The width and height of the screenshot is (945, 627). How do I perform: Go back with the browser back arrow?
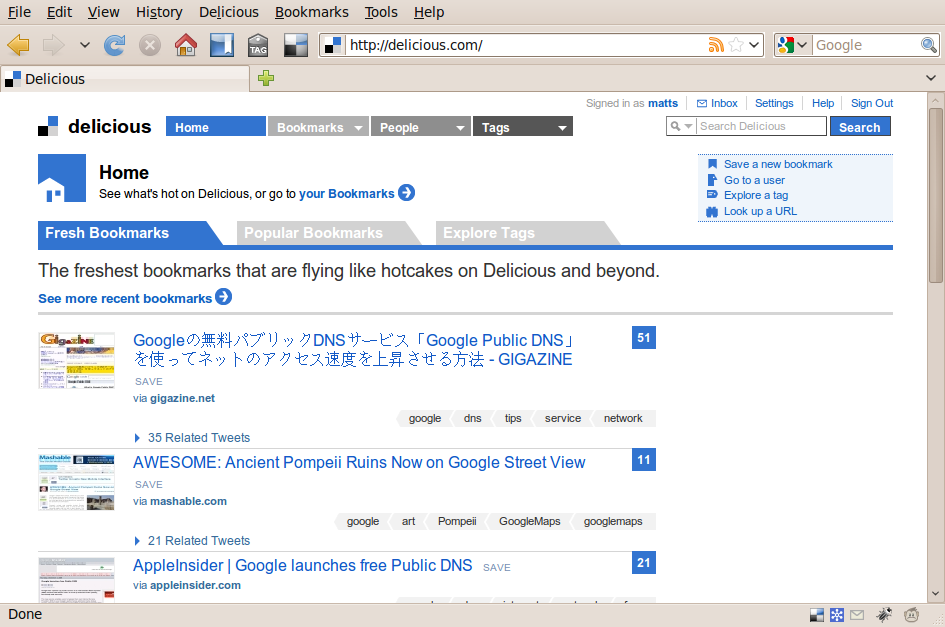pyautogui.click(x=19, y=45)
